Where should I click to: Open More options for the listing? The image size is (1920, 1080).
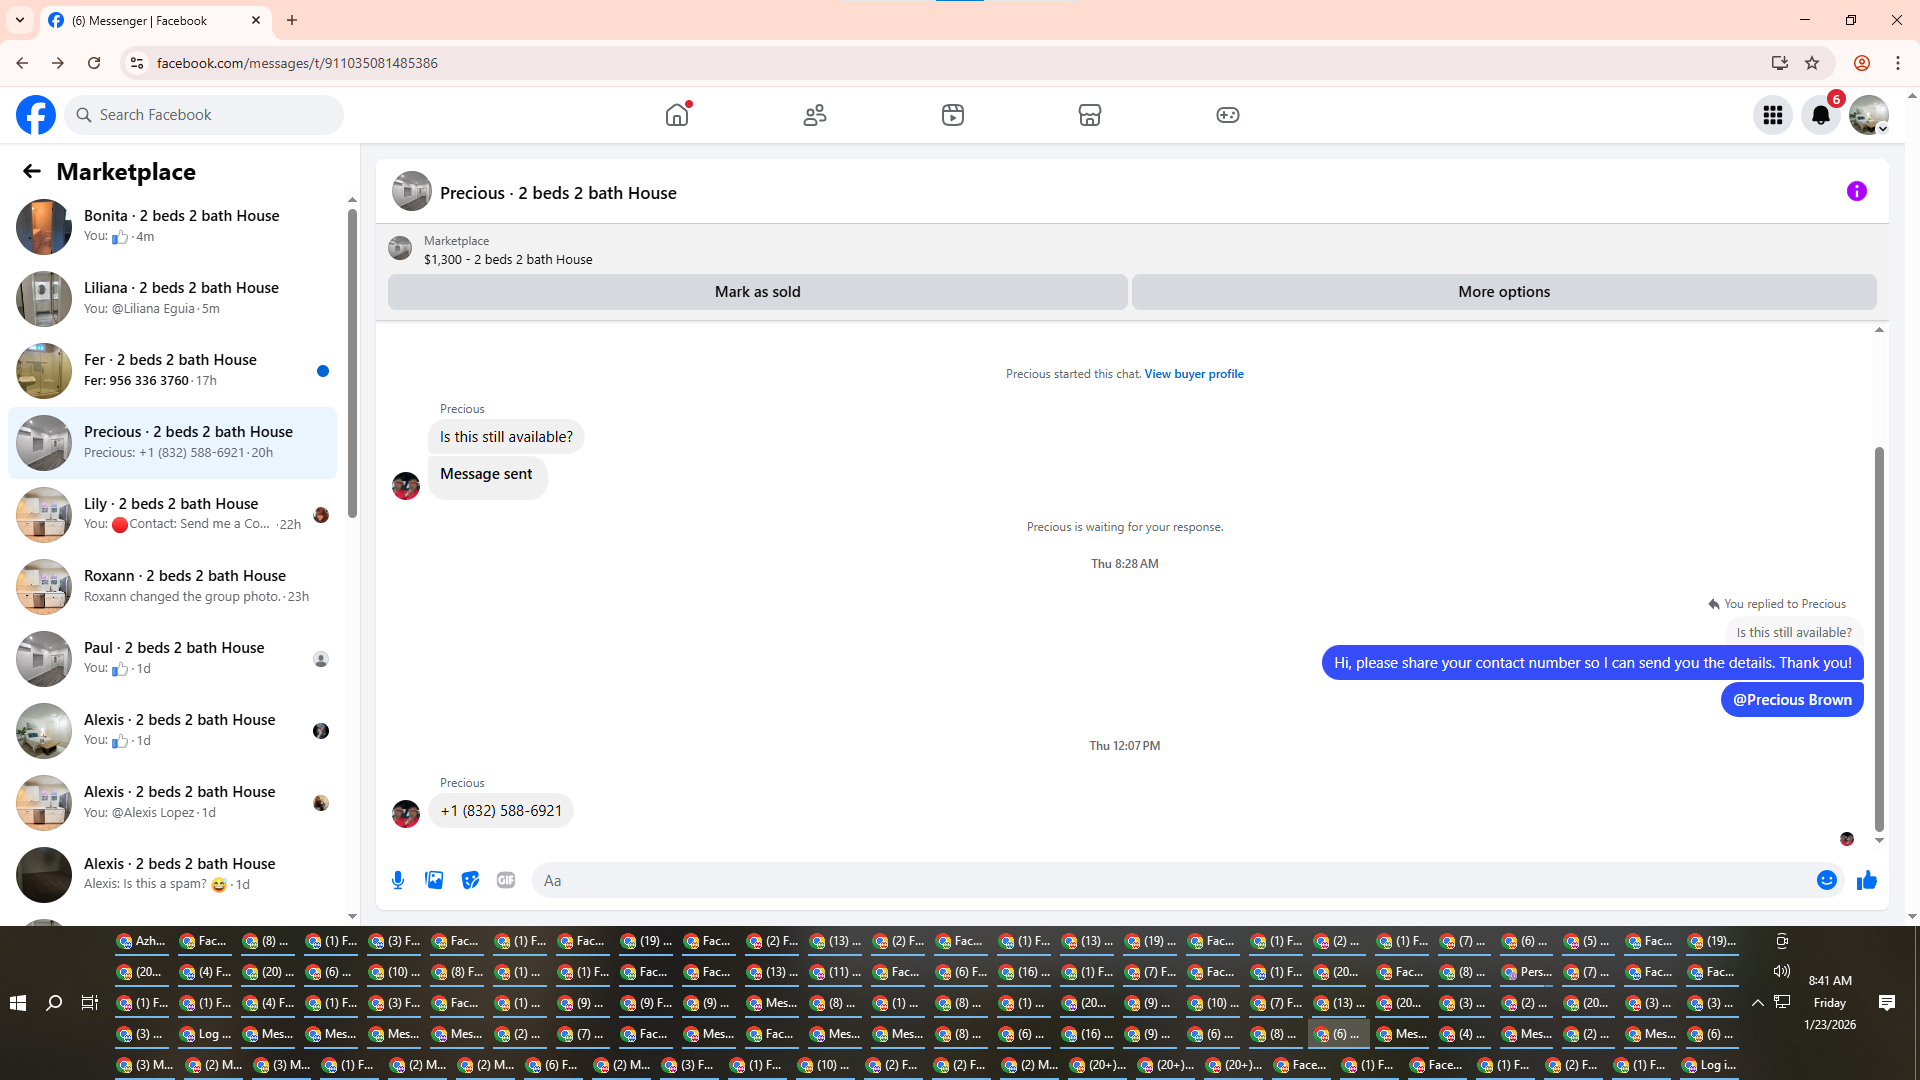(x=1503, y=292)
